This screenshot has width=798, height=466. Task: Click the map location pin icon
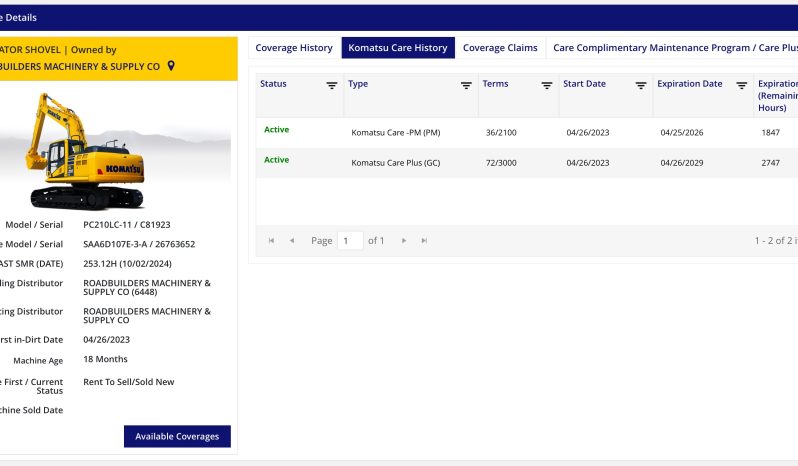[171, 66]
